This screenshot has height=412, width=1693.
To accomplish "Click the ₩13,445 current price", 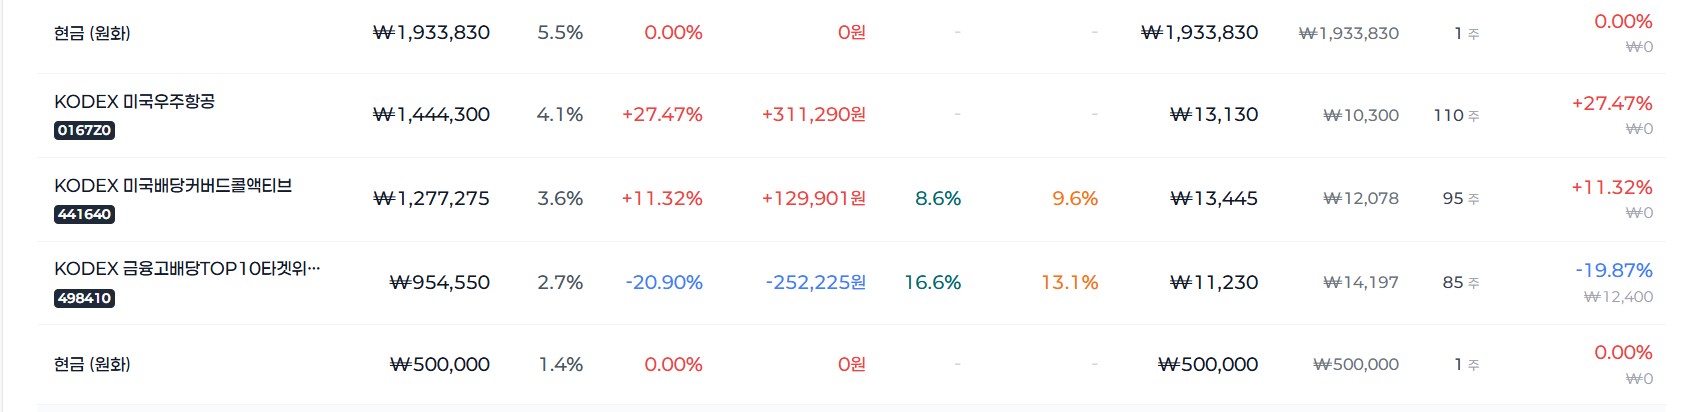I will (1214, 198).
